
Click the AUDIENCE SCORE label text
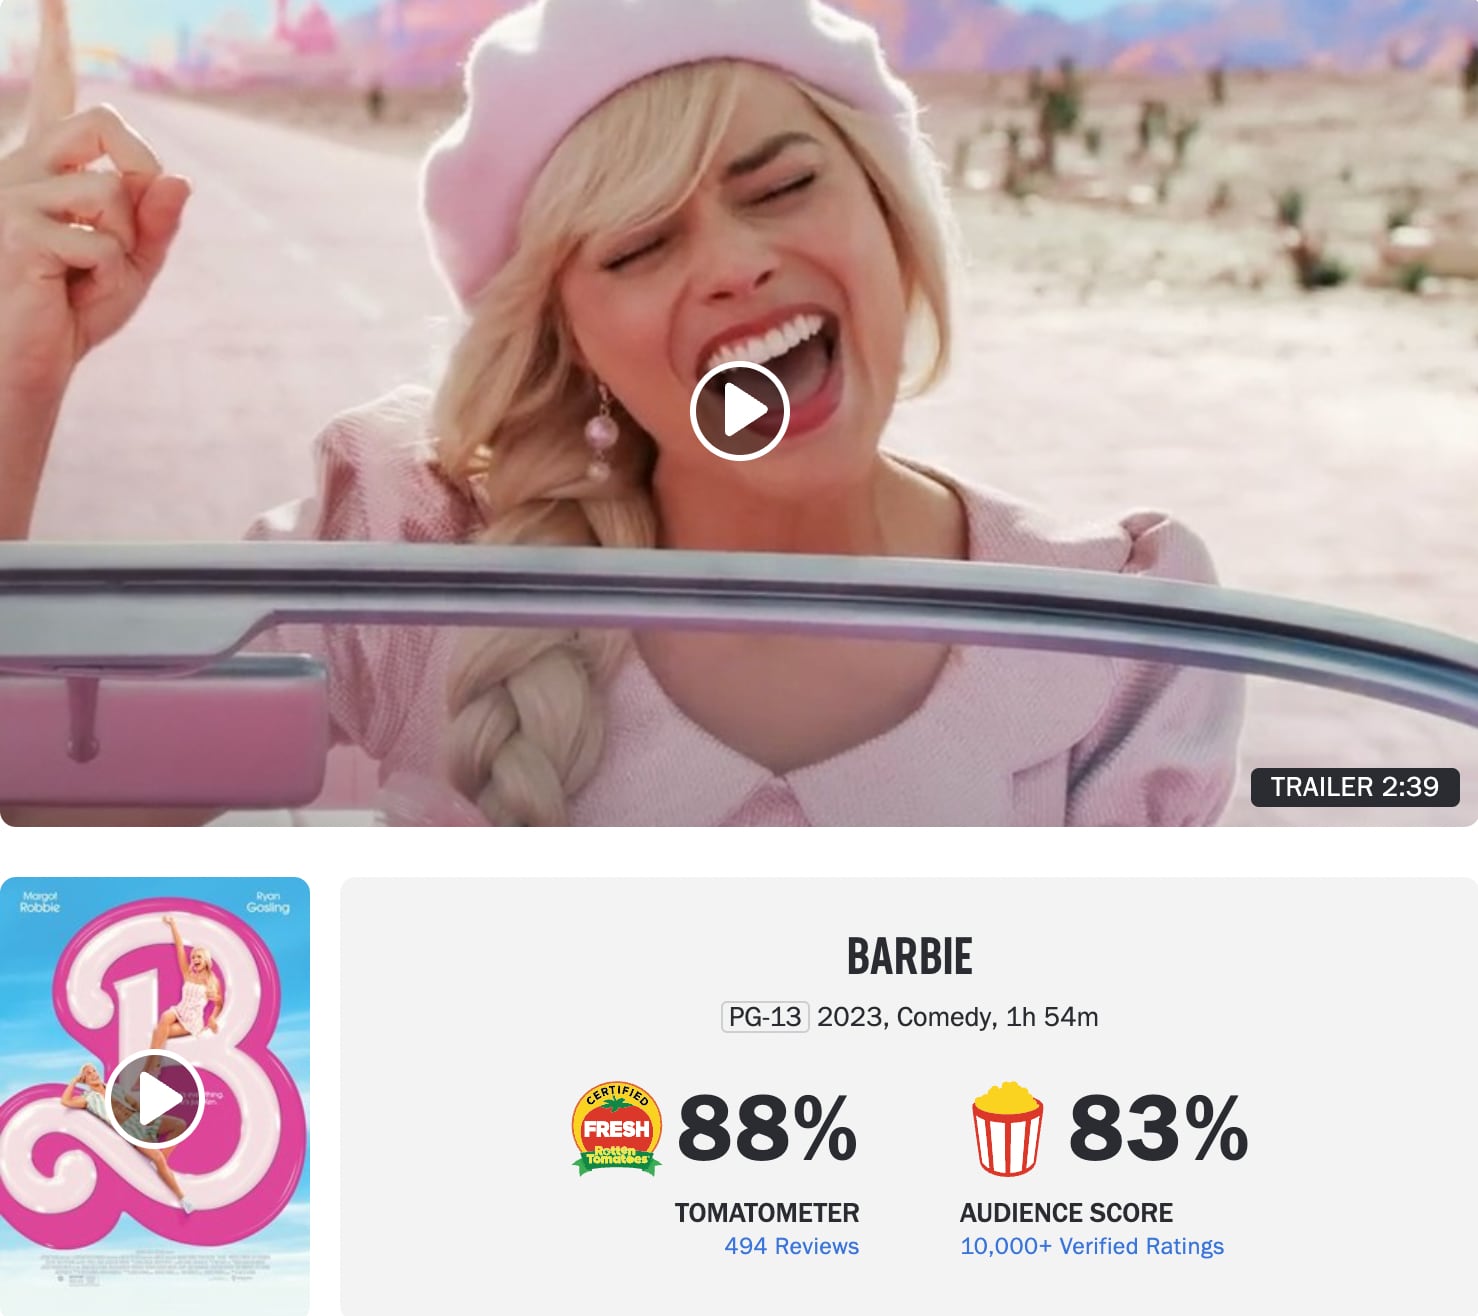(1066, 1212)
